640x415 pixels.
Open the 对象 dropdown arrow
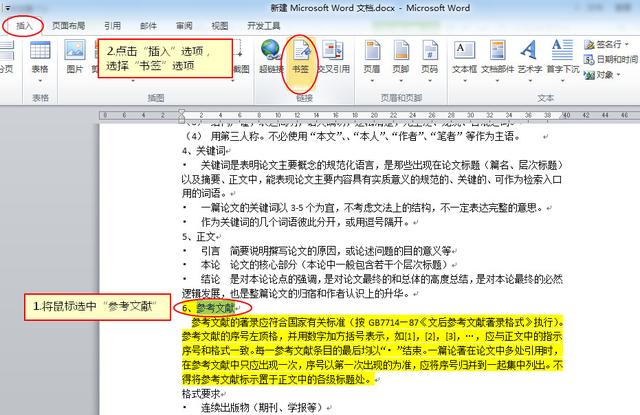tap(619, 75)
